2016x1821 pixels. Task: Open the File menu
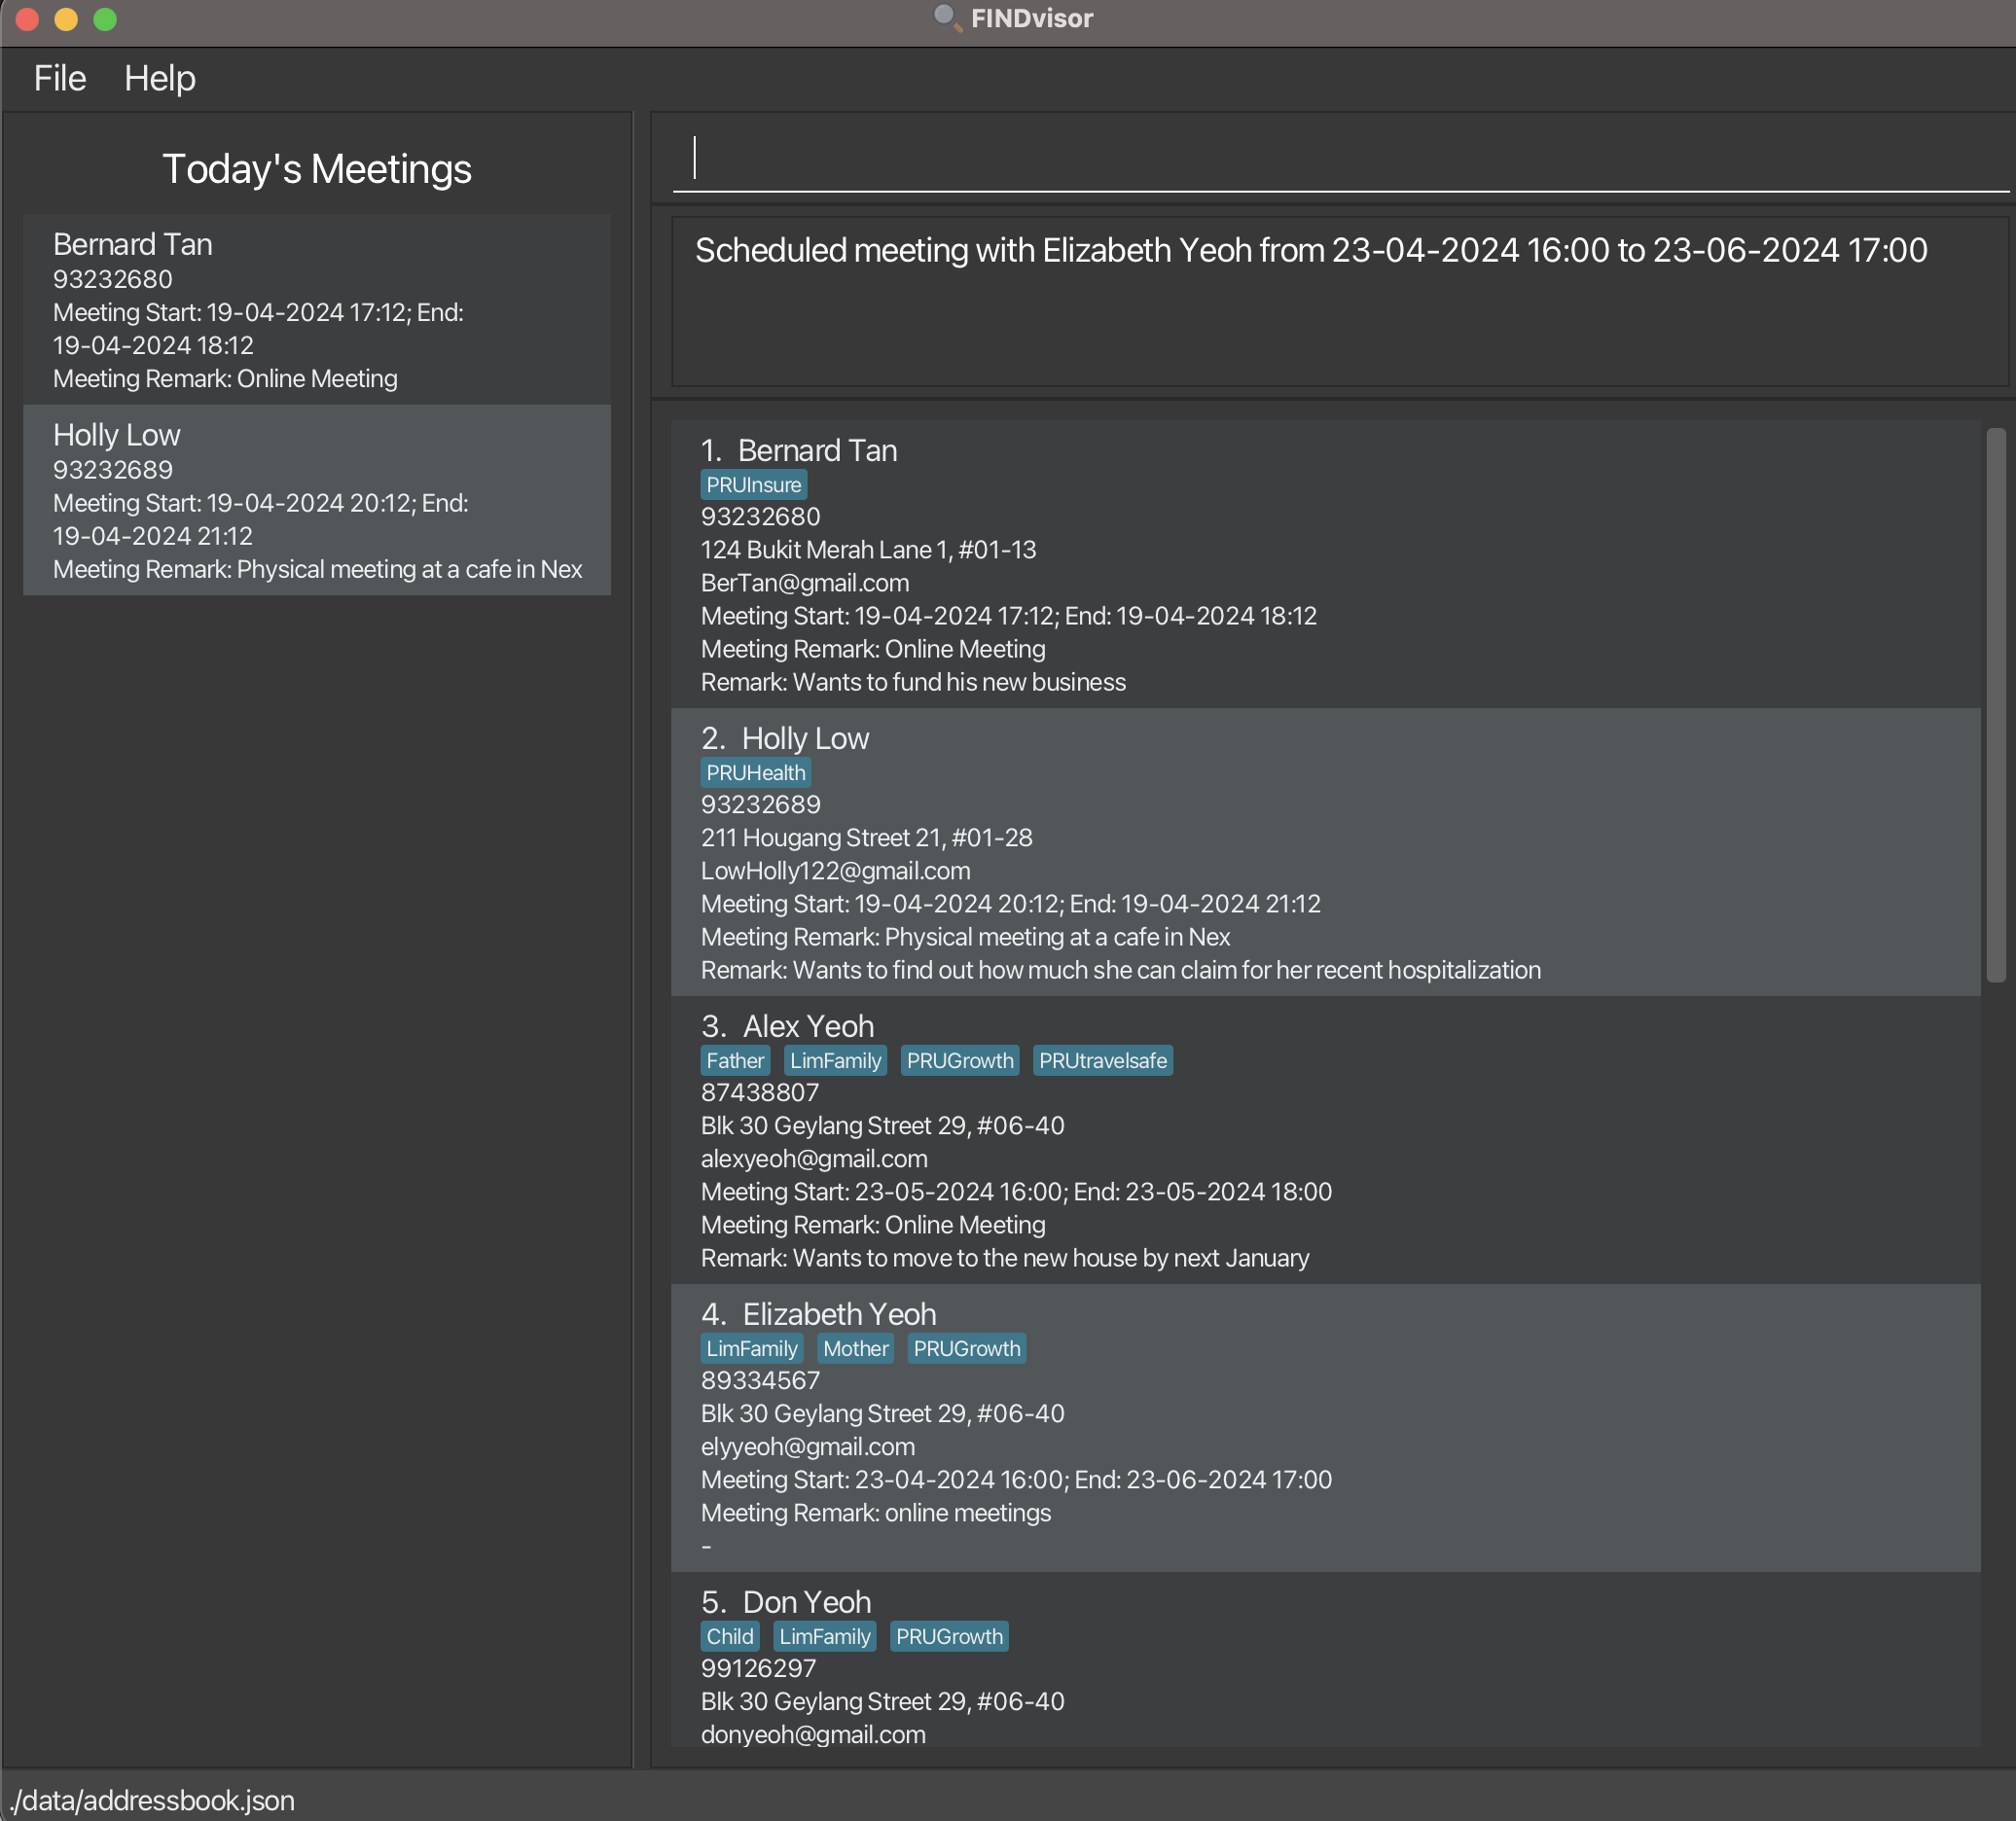coord(60,78)
